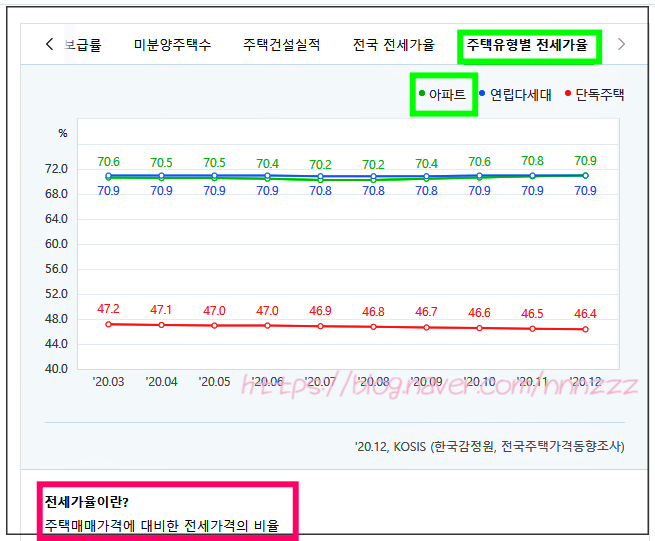Screen dimensions: 655x541
Task: Click x-axis label '20.05
Action: [214, 382]
